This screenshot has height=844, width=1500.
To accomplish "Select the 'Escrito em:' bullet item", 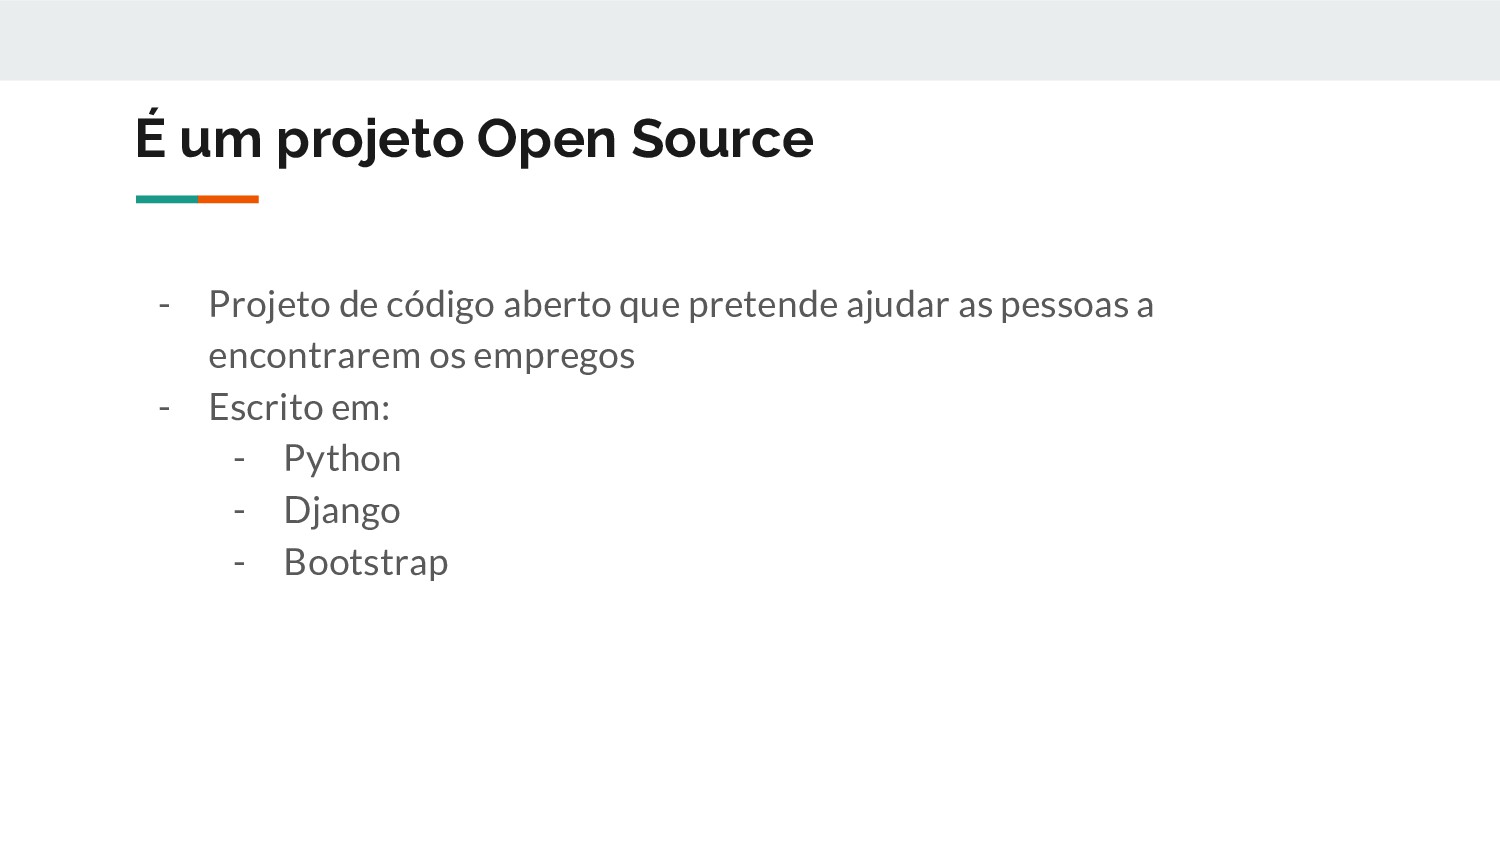I will point(299,407).
